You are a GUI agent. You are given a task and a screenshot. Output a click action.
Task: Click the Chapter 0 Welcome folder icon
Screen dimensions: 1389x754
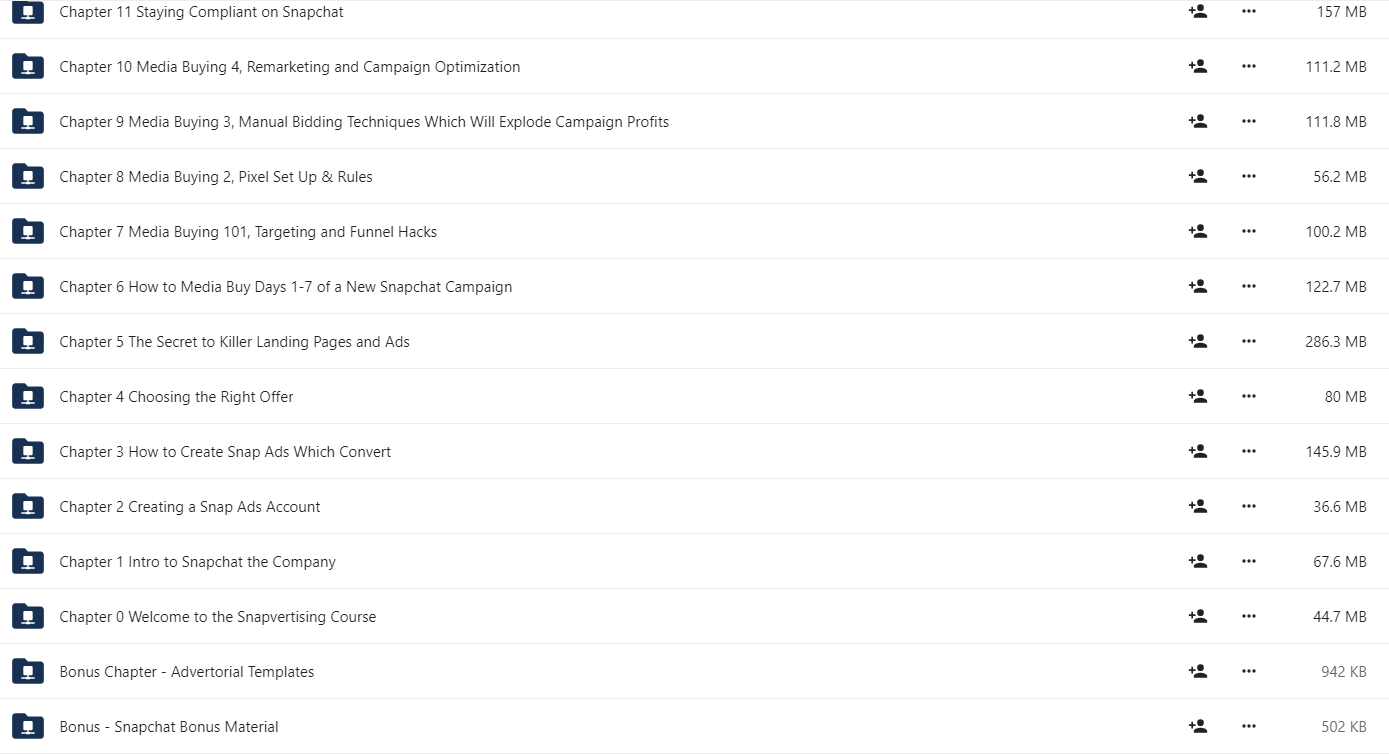pyautogui.click(x=28, y=616)
